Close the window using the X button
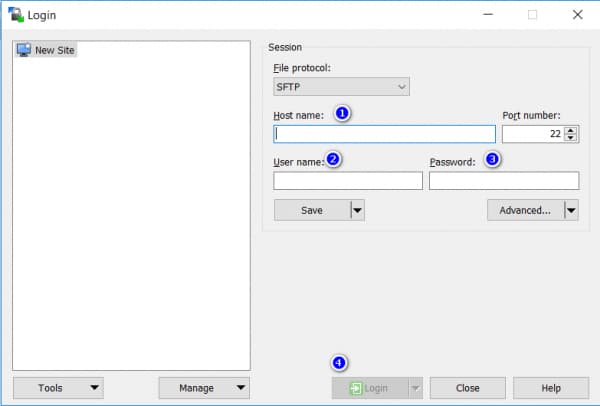The image size is (600, 406). point(578,15)
